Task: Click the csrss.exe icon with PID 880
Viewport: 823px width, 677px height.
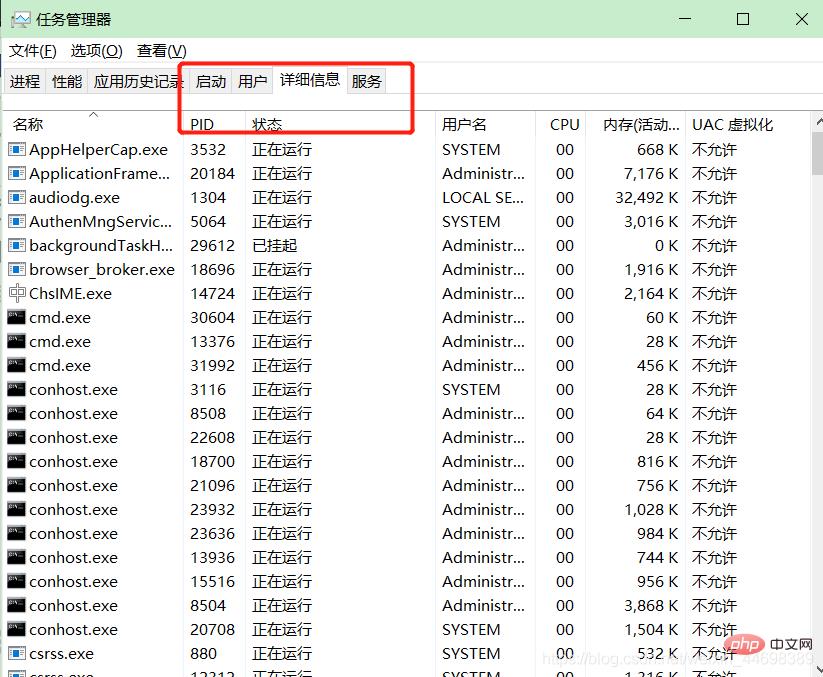Action: (17, 654)
